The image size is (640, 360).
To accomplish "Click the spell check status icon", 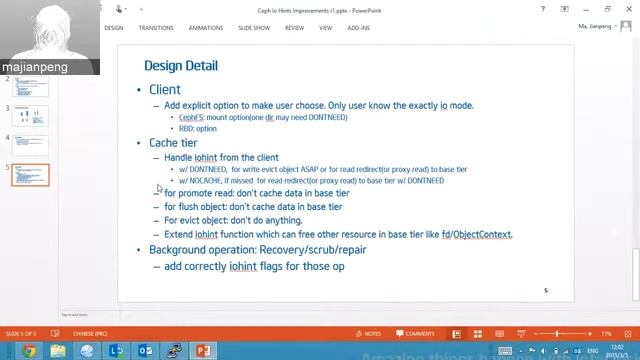I will (55, 333).
